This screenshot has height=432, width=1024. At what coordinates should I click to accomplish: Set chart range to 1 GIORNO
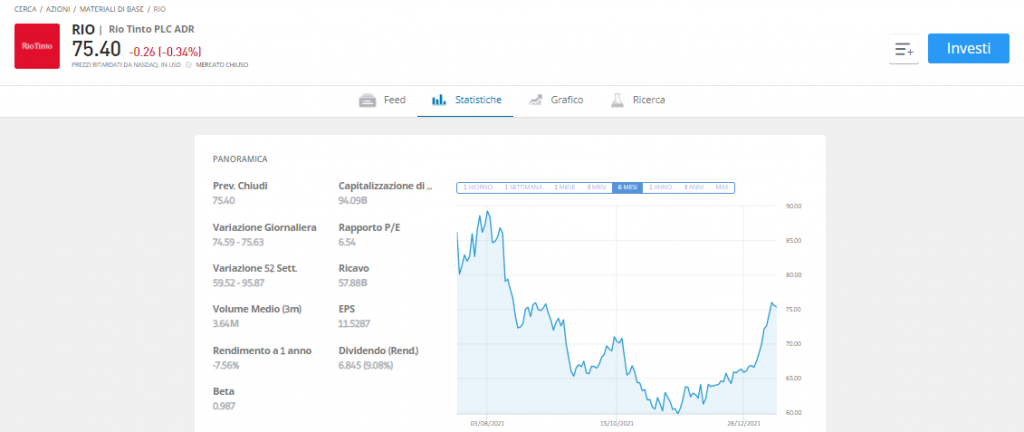pos(477,187)
